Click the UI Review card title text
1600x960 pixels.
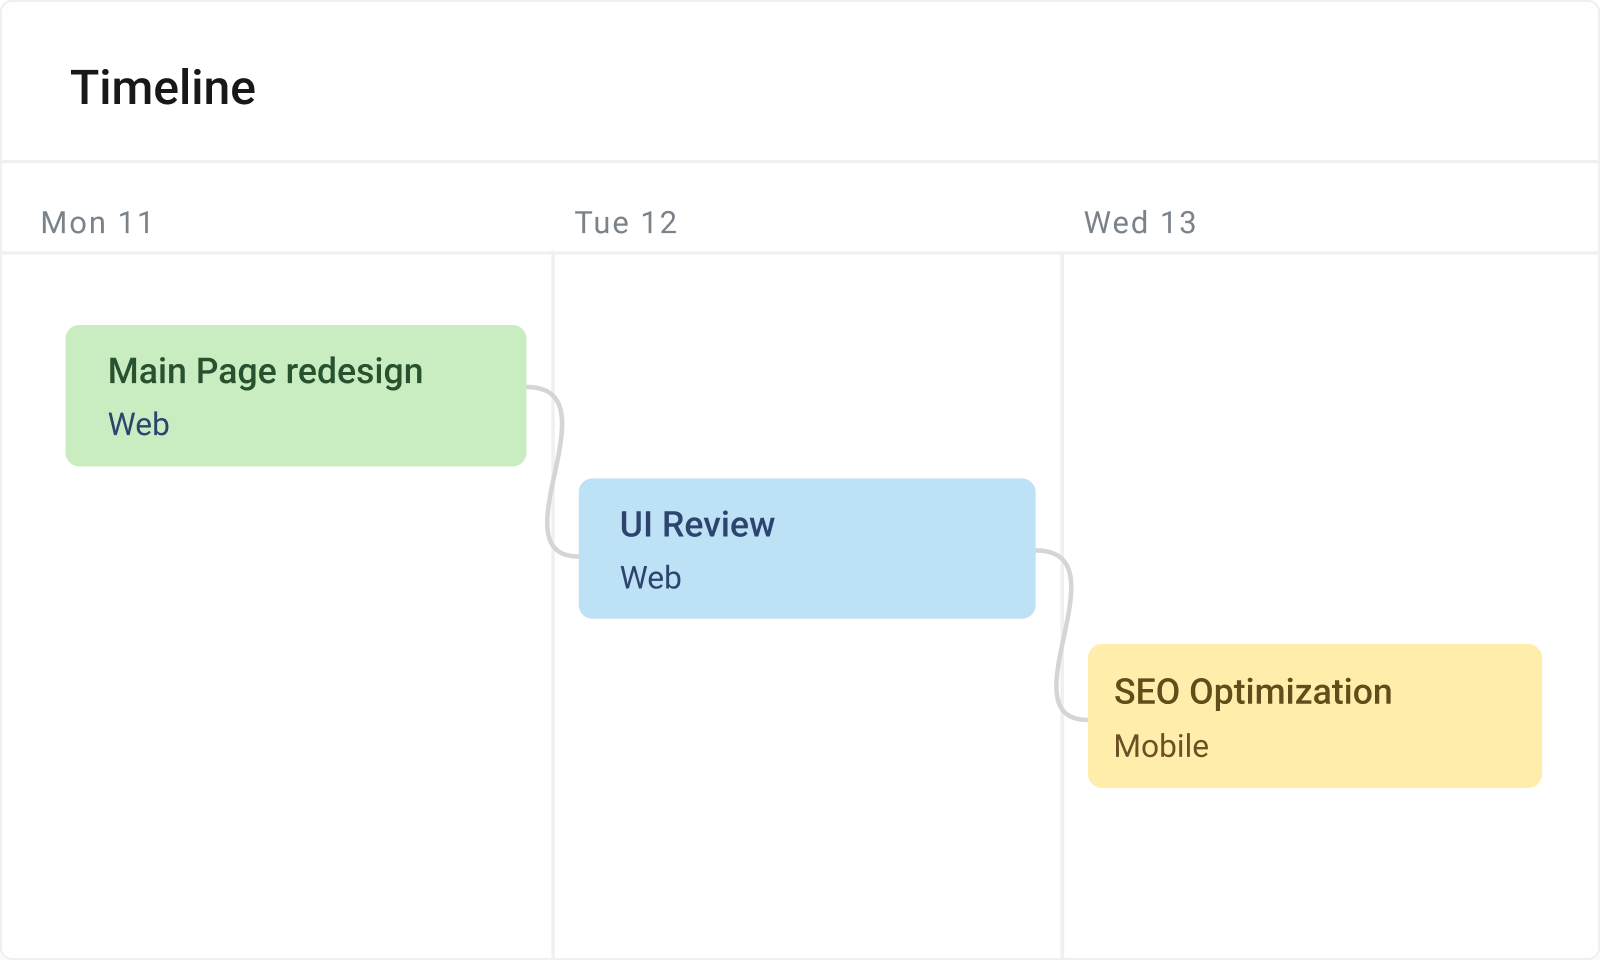click(696, 524)
